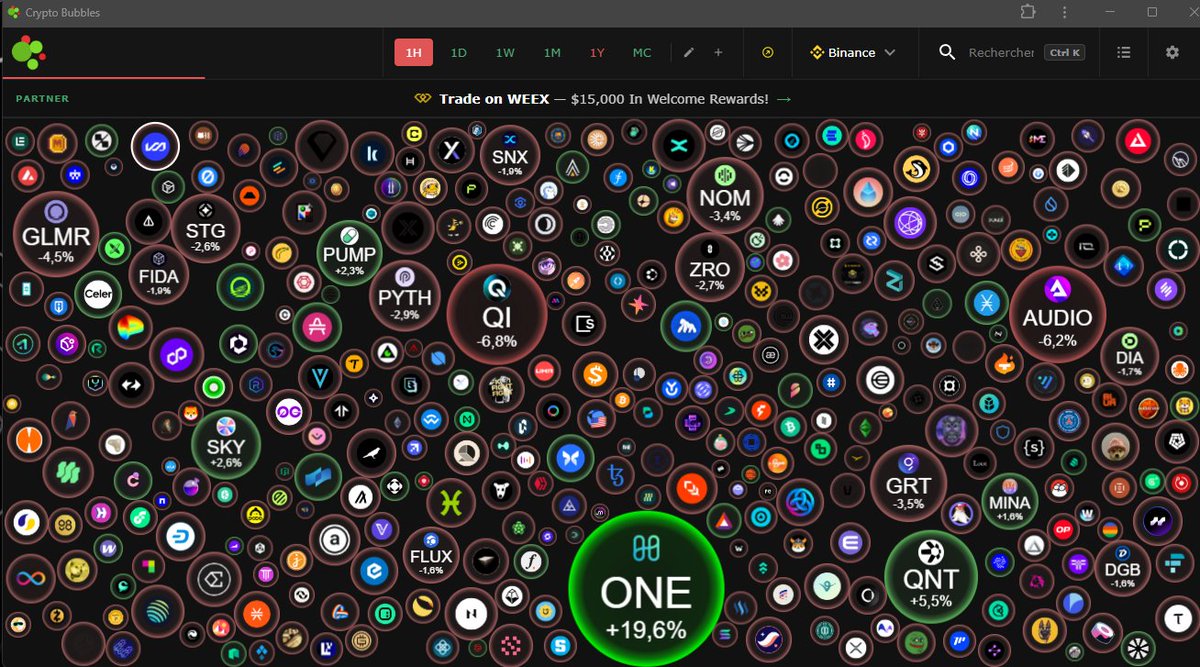Screen dimensions: 1200x667
Task: Click the Rechercher search field
Action: (x=1001, y=53)
